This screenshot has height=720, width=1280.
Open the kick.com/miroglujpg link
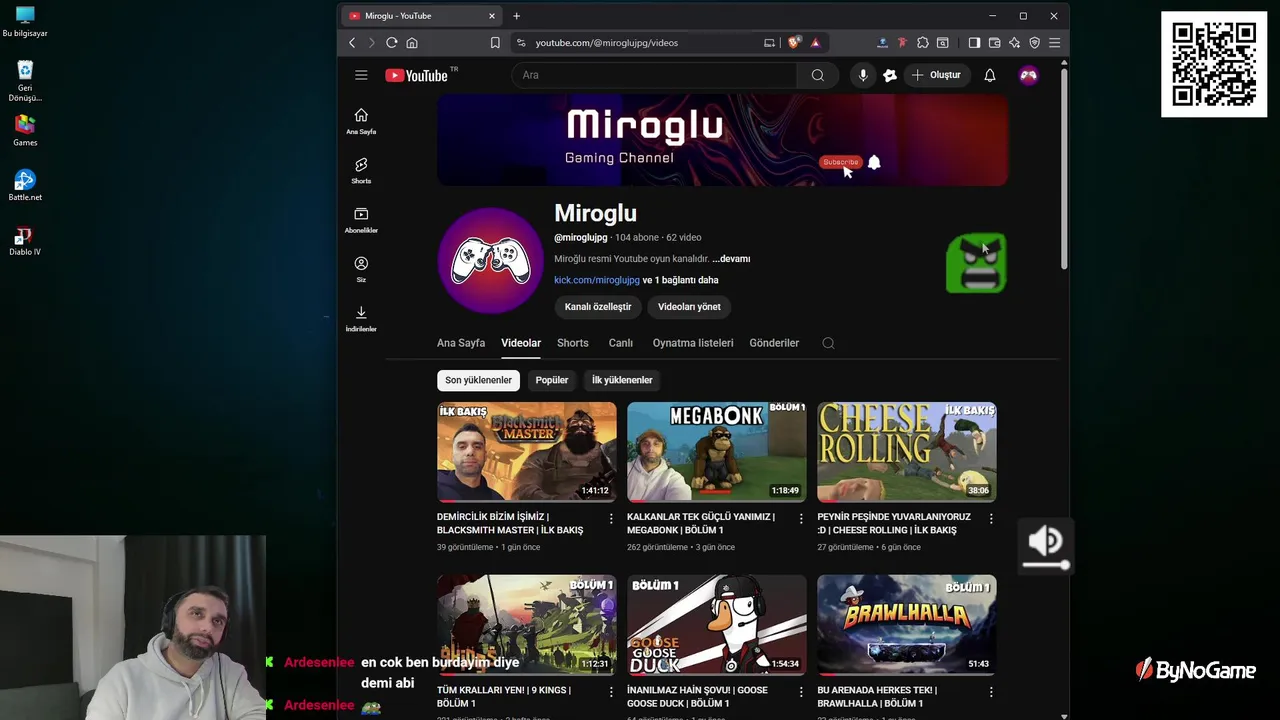coord(597,280)
